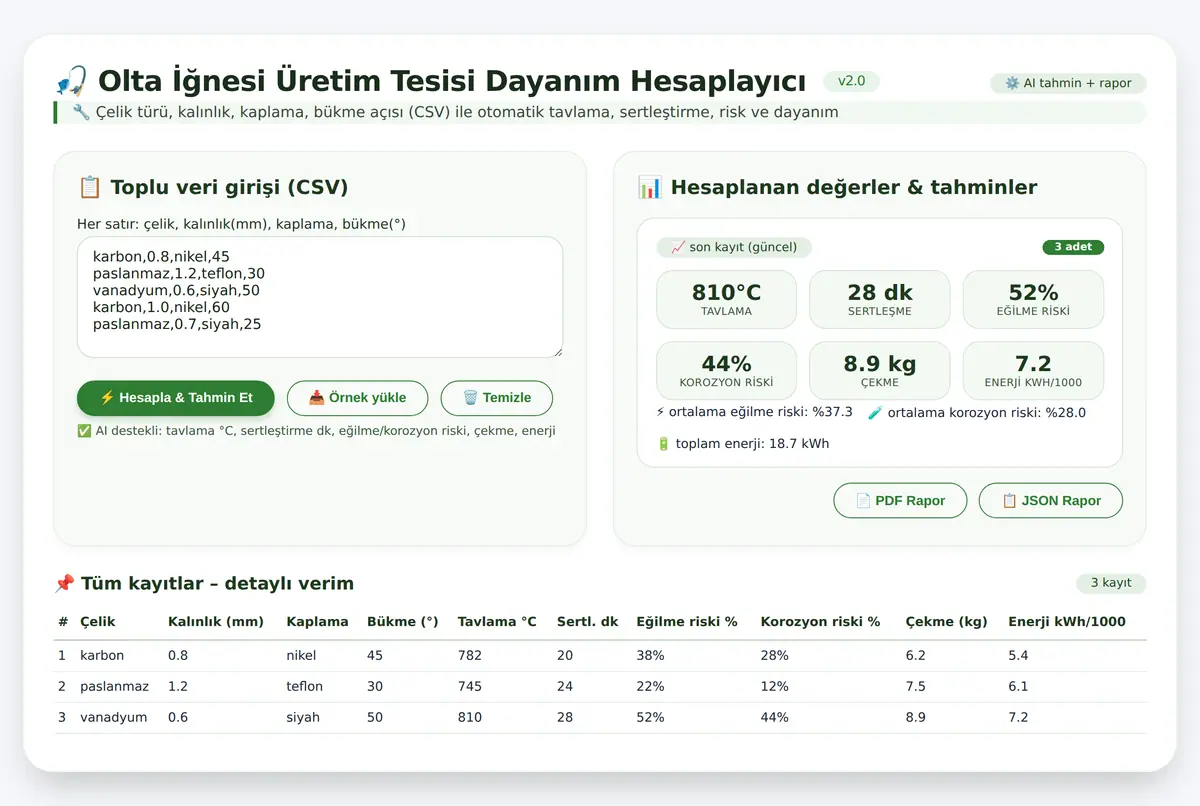The image size is (1200, 806).
Task: Click the 6.1 enerji cell in paslanmaz row
Action: [1018, 687]
